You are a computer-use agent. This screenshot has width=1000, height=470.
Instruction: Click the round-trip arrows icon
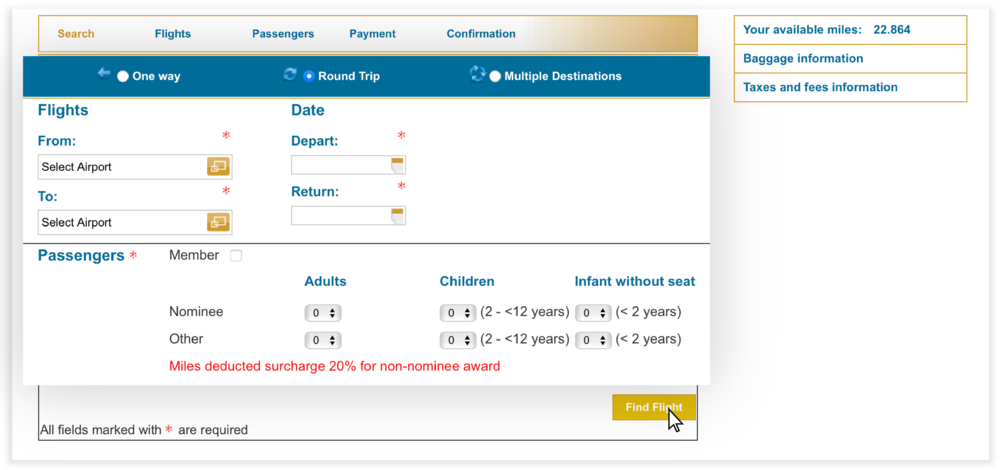click(290, 74)
